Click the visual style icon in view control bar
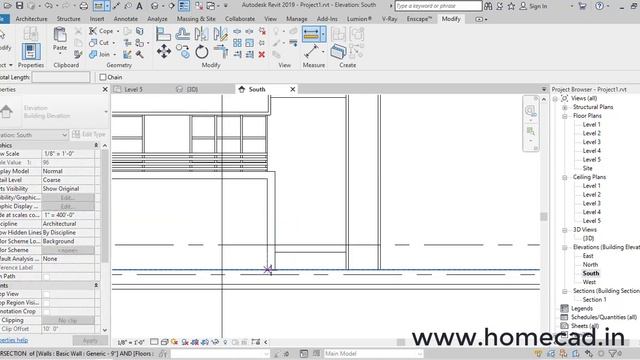The width and height of the screenshot is (640, 360). pyautogui.click(x=164, y=342)
